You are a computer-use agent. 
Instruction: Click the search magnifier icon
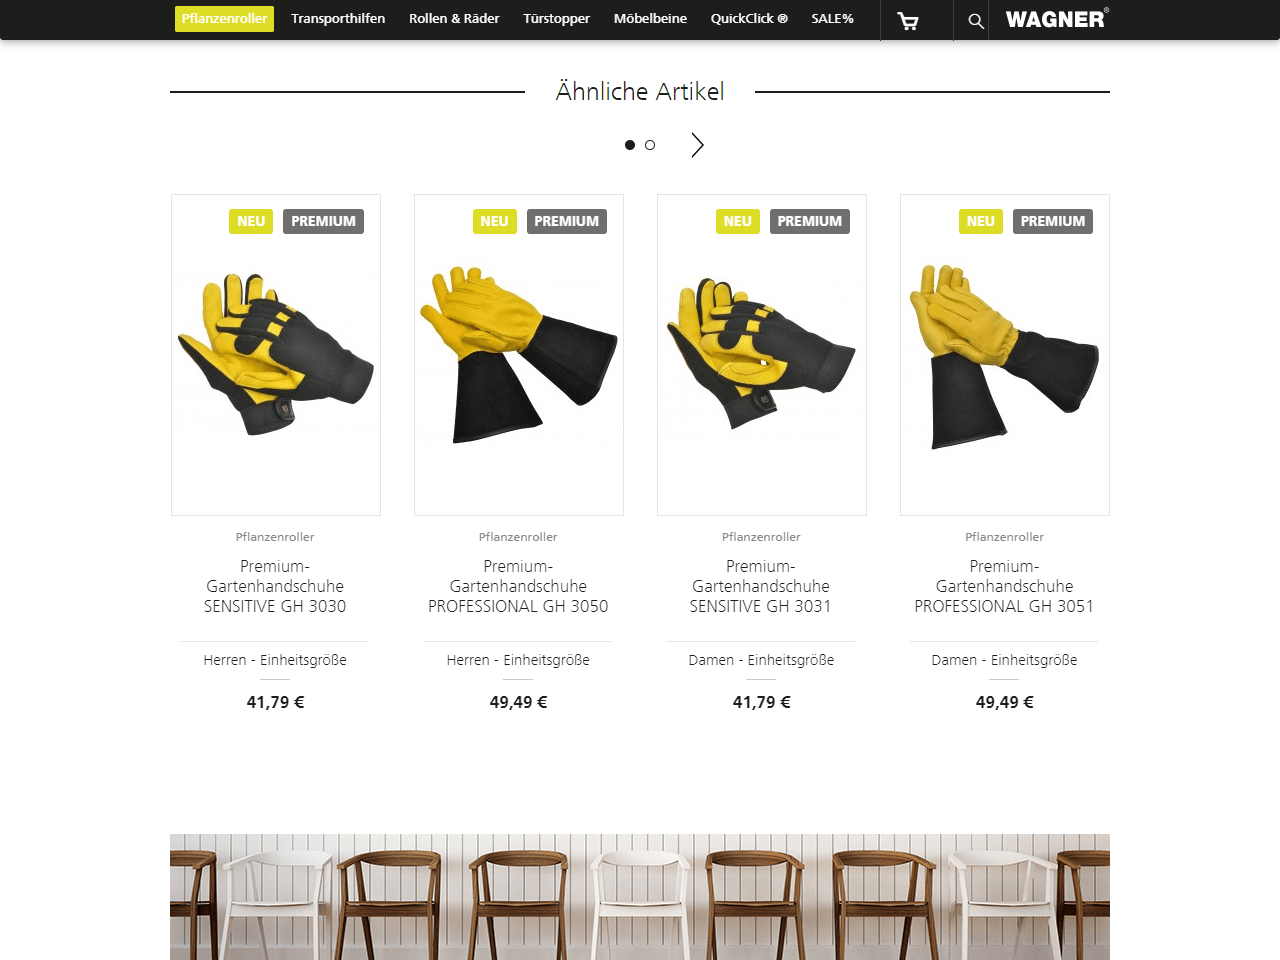pyautogui.click(x=976, y=21)
